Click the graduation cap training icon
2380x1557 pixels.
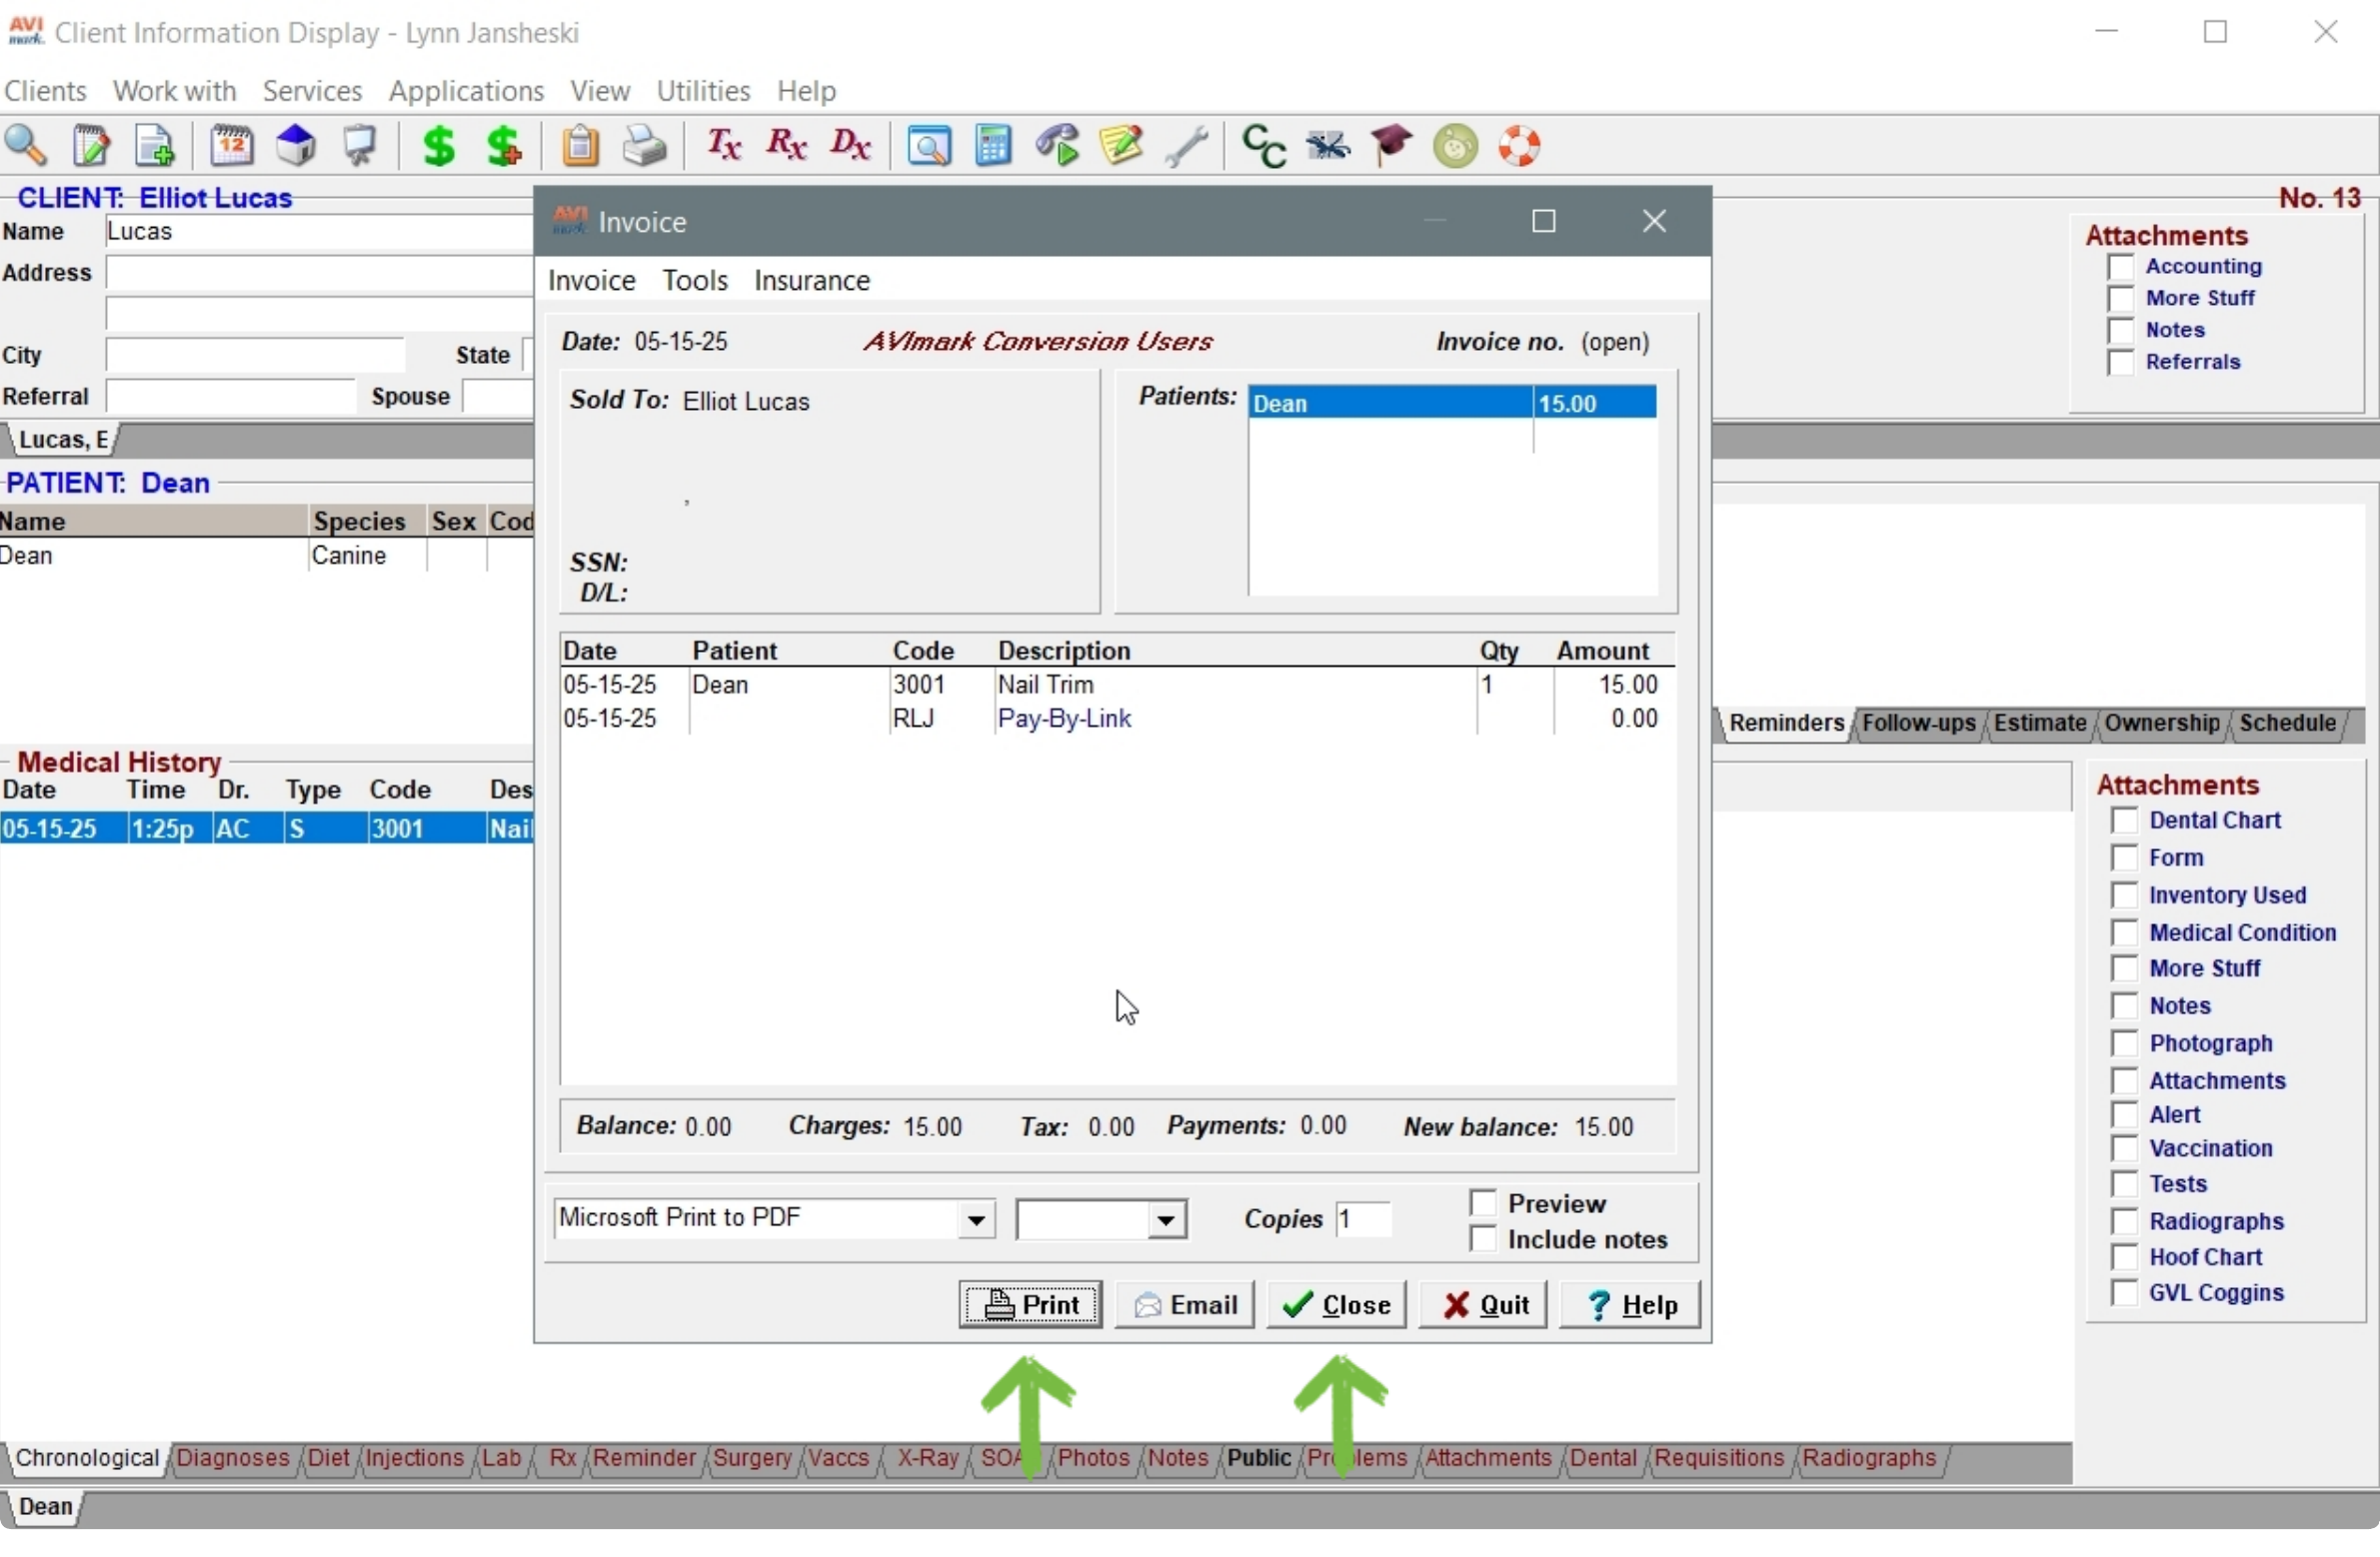(1392, 147)
